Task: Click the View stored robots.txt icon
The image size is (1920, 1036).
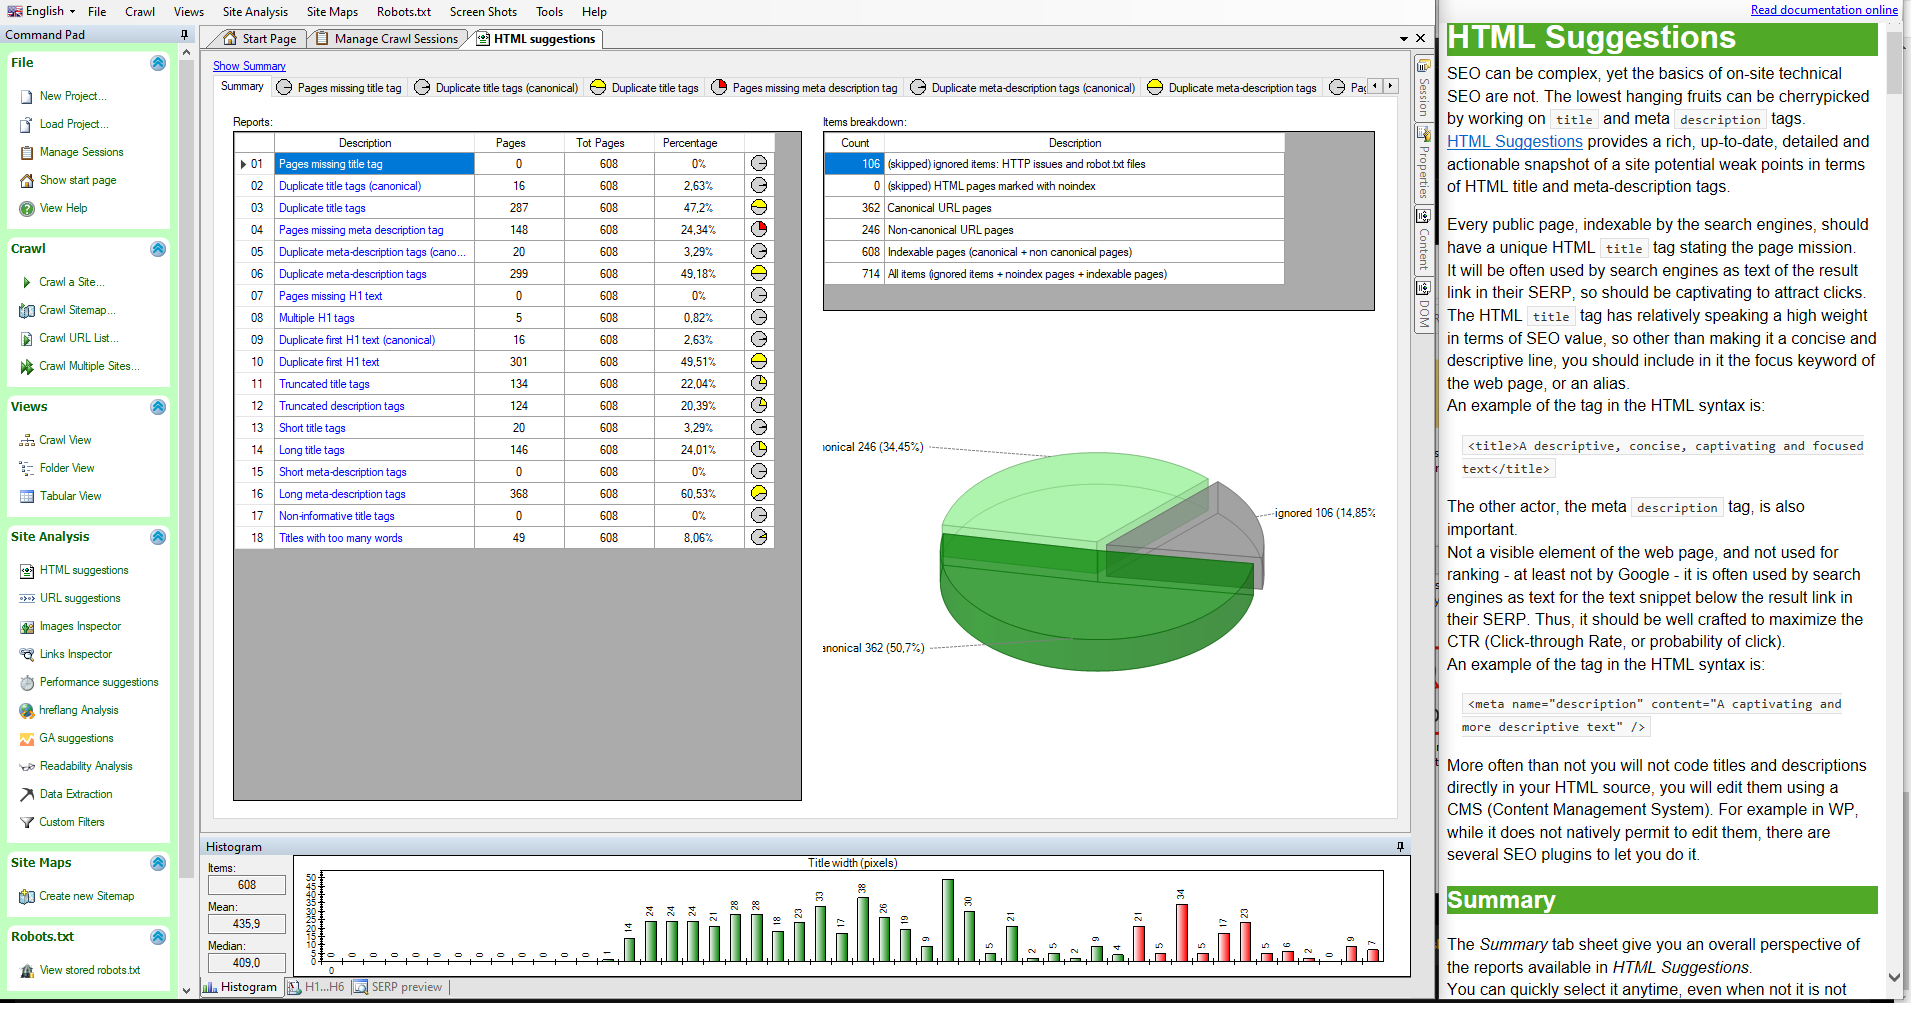Action: point(27,971)
